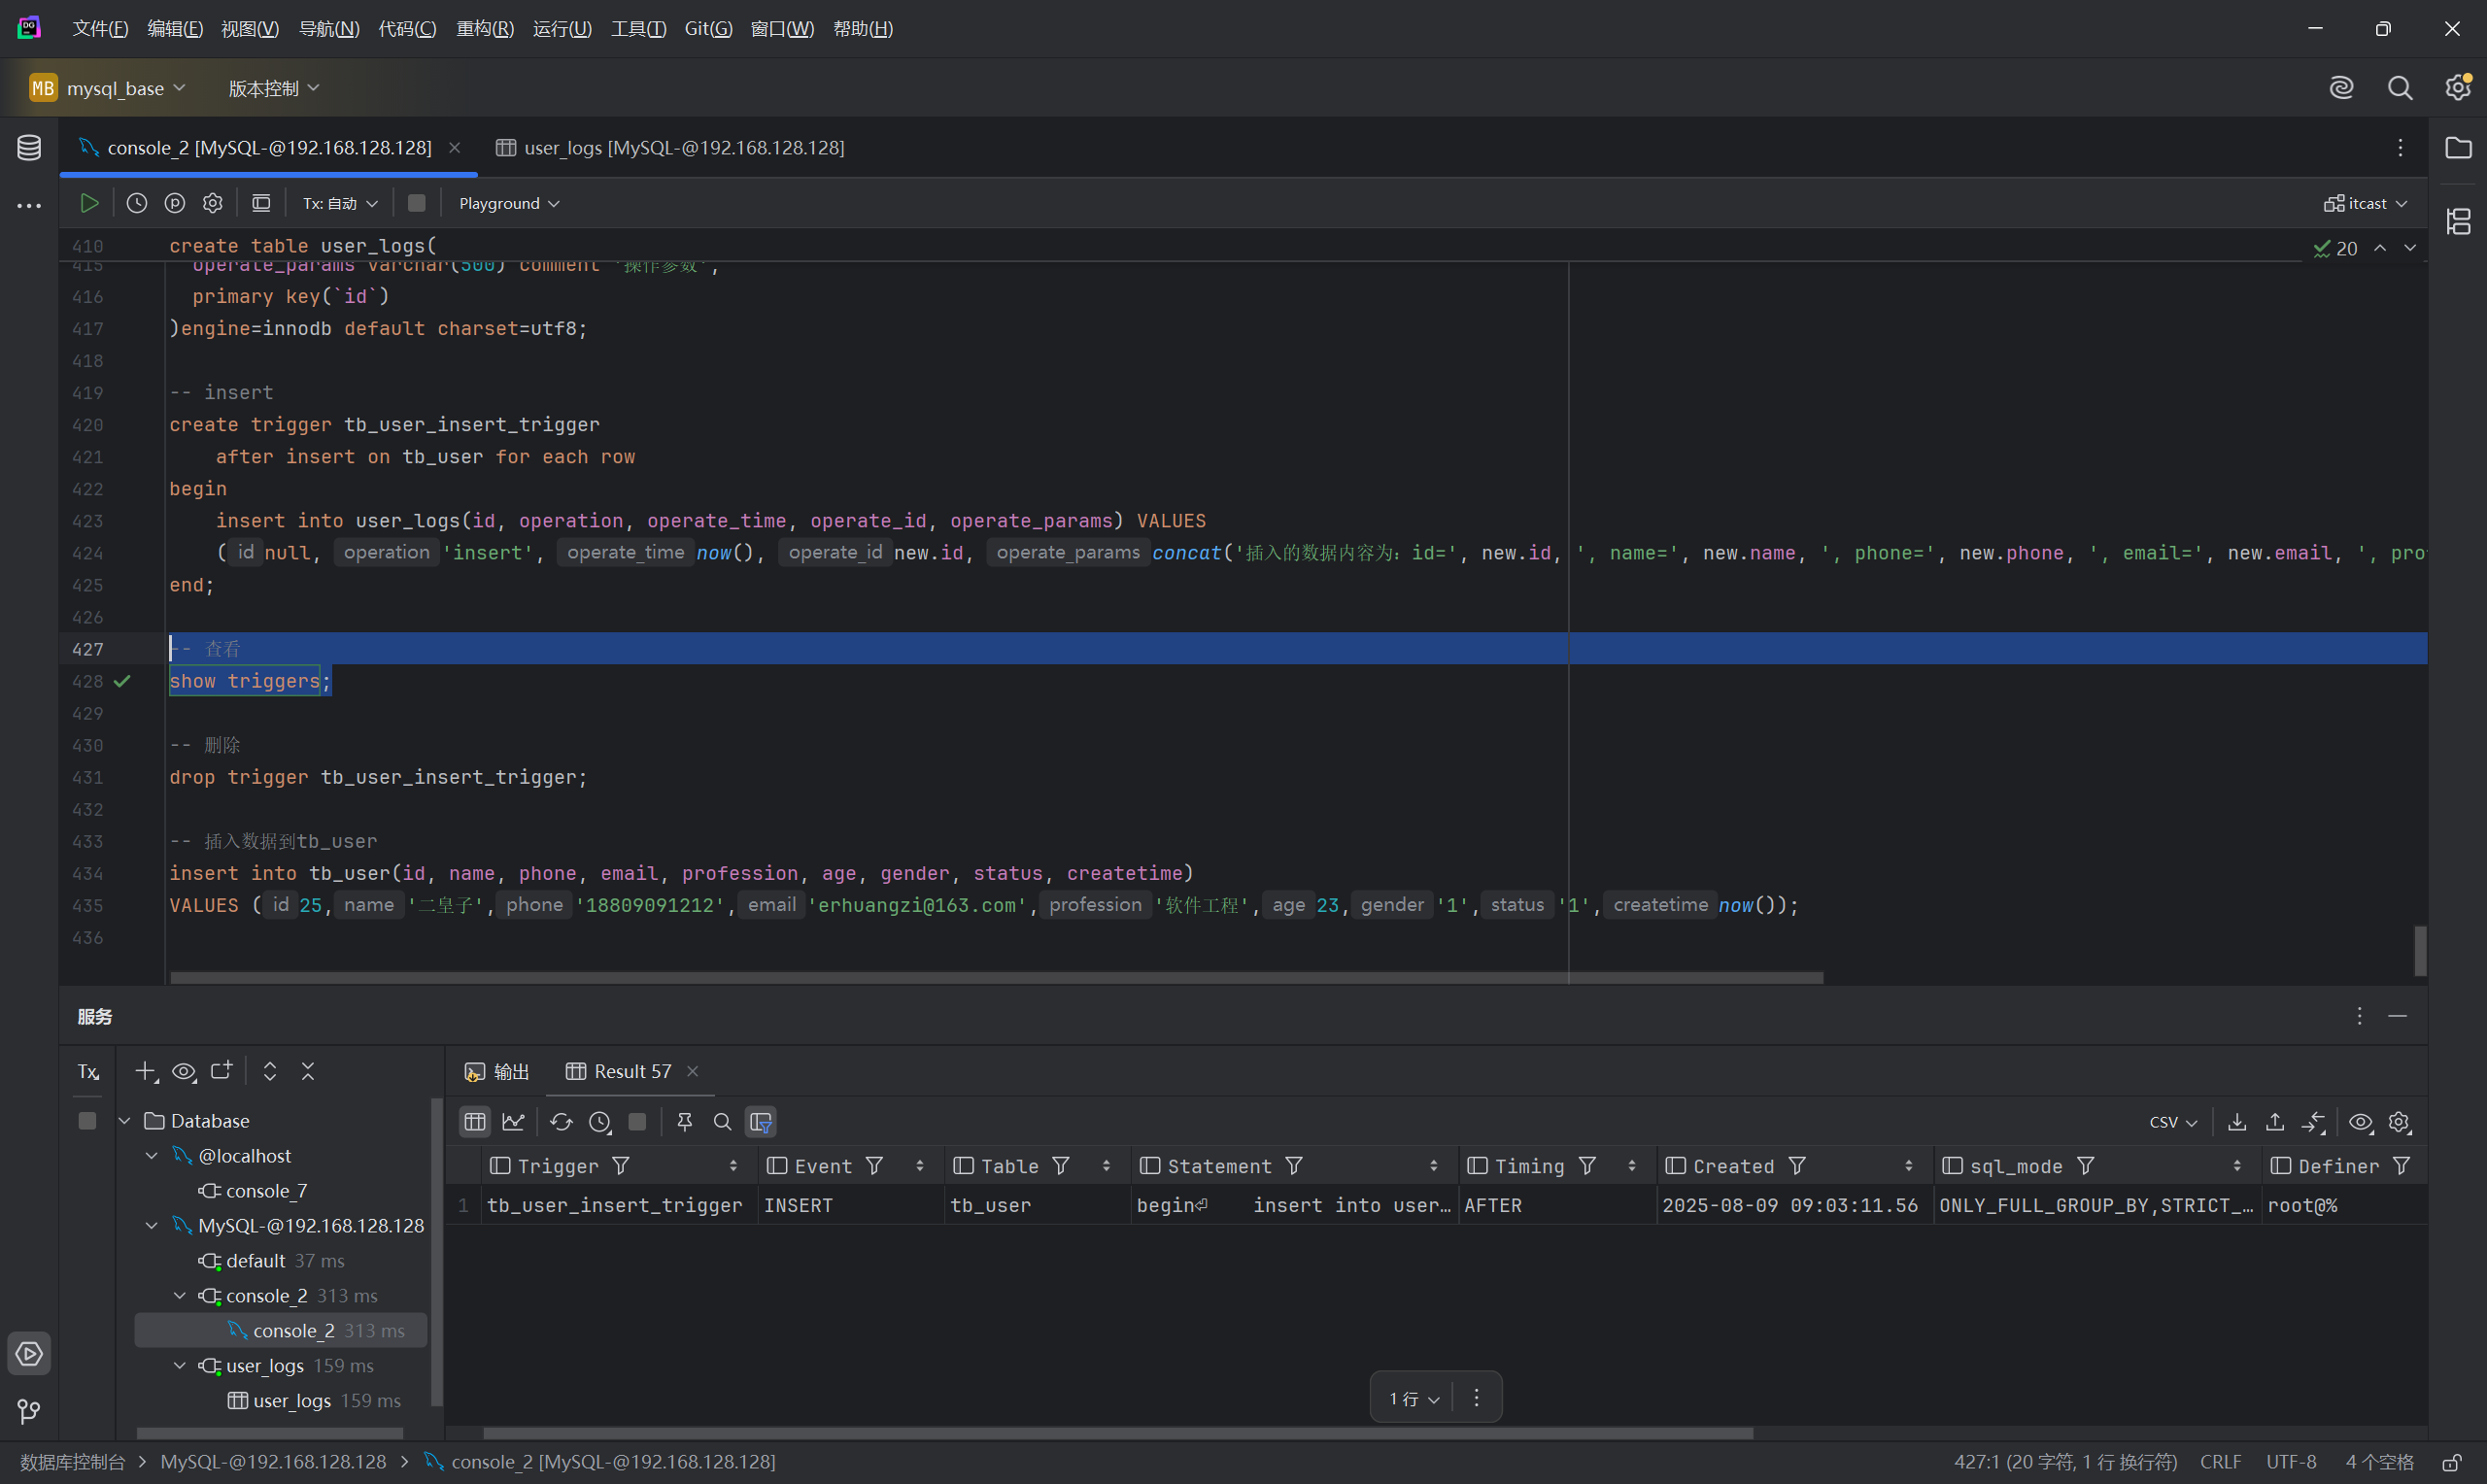2487x1484 pixels.
Task: Click the editor horizontal scrollbar
Action: point(996,977)
